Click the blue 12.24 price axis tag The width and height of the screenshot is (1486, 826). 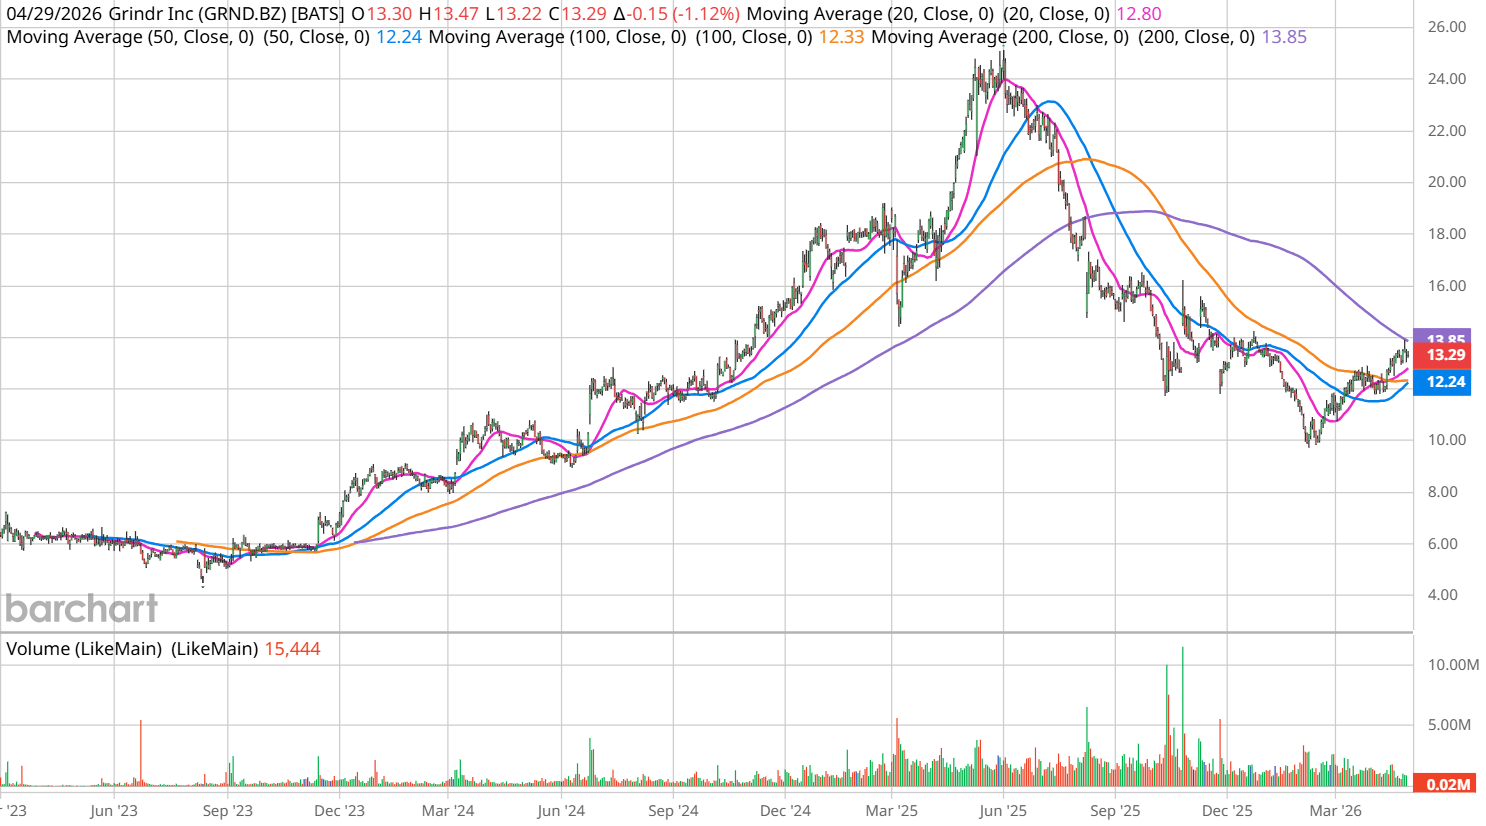(x=1444, y=382)
